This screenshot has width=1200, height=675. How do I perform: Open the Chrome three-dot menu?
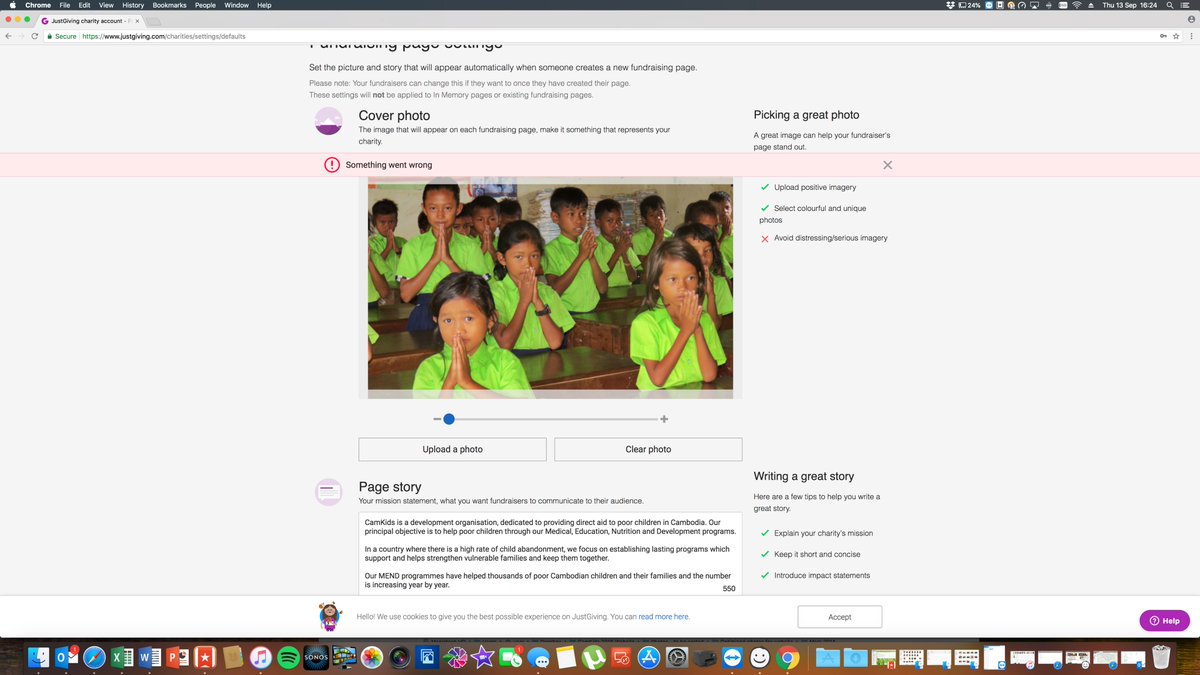1190,36
